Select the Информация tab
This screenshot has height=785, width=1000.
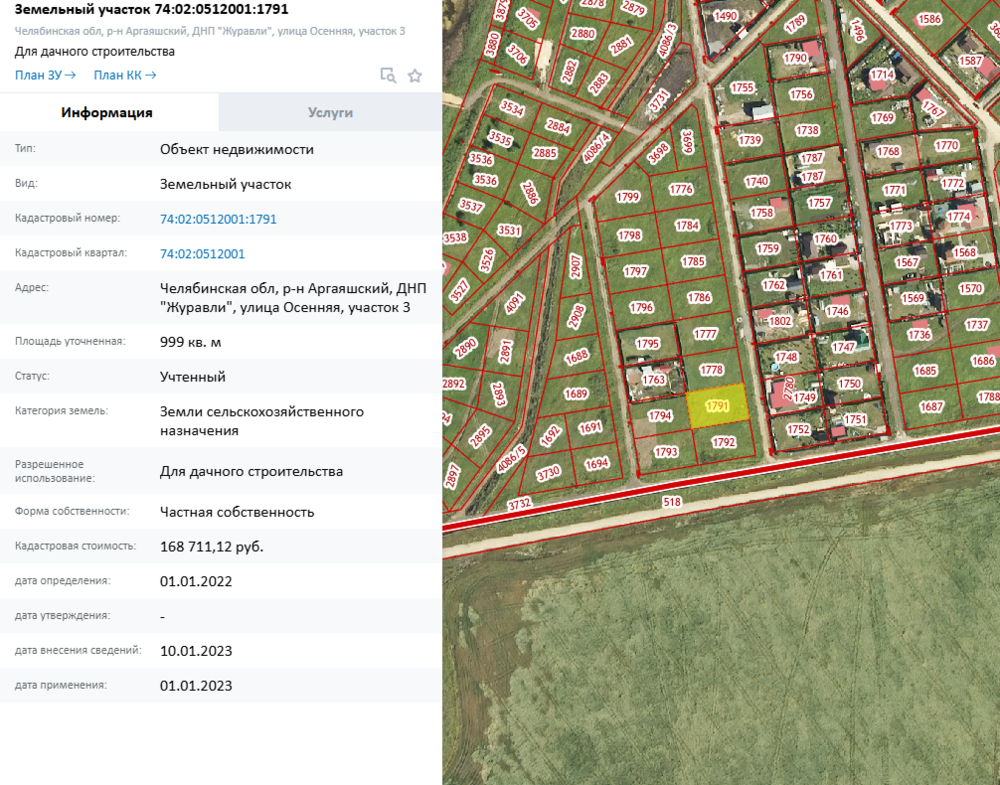107,112
